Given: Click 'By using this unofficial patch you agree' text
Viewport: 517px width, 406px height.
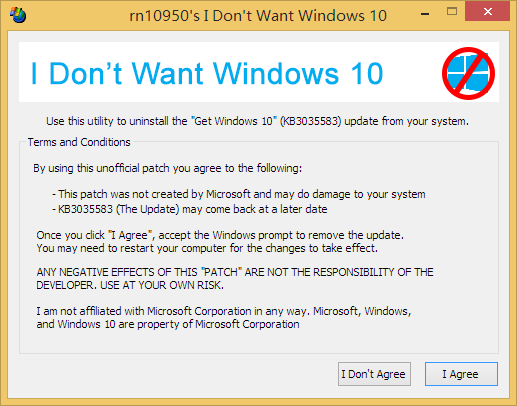Looking at the screenshot, I should pos(167,168).
